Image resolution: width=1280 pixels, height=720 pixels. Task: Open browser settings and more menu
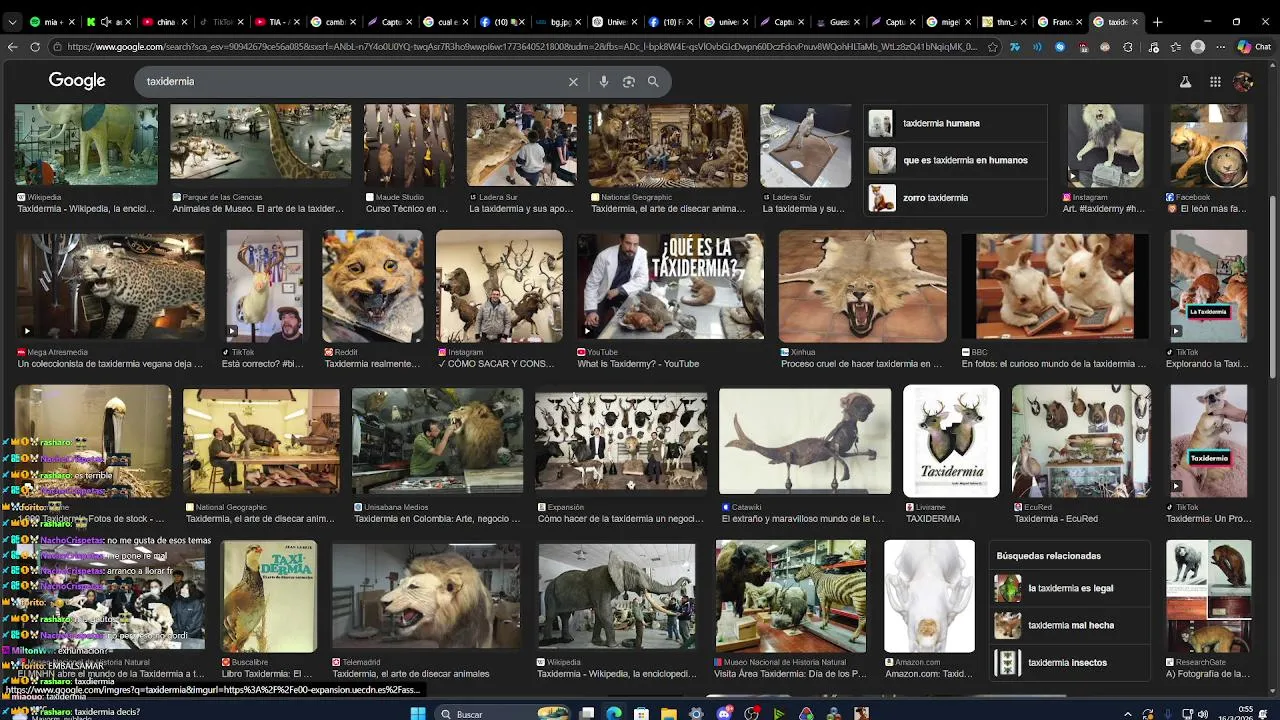(x=1220, y=47)
